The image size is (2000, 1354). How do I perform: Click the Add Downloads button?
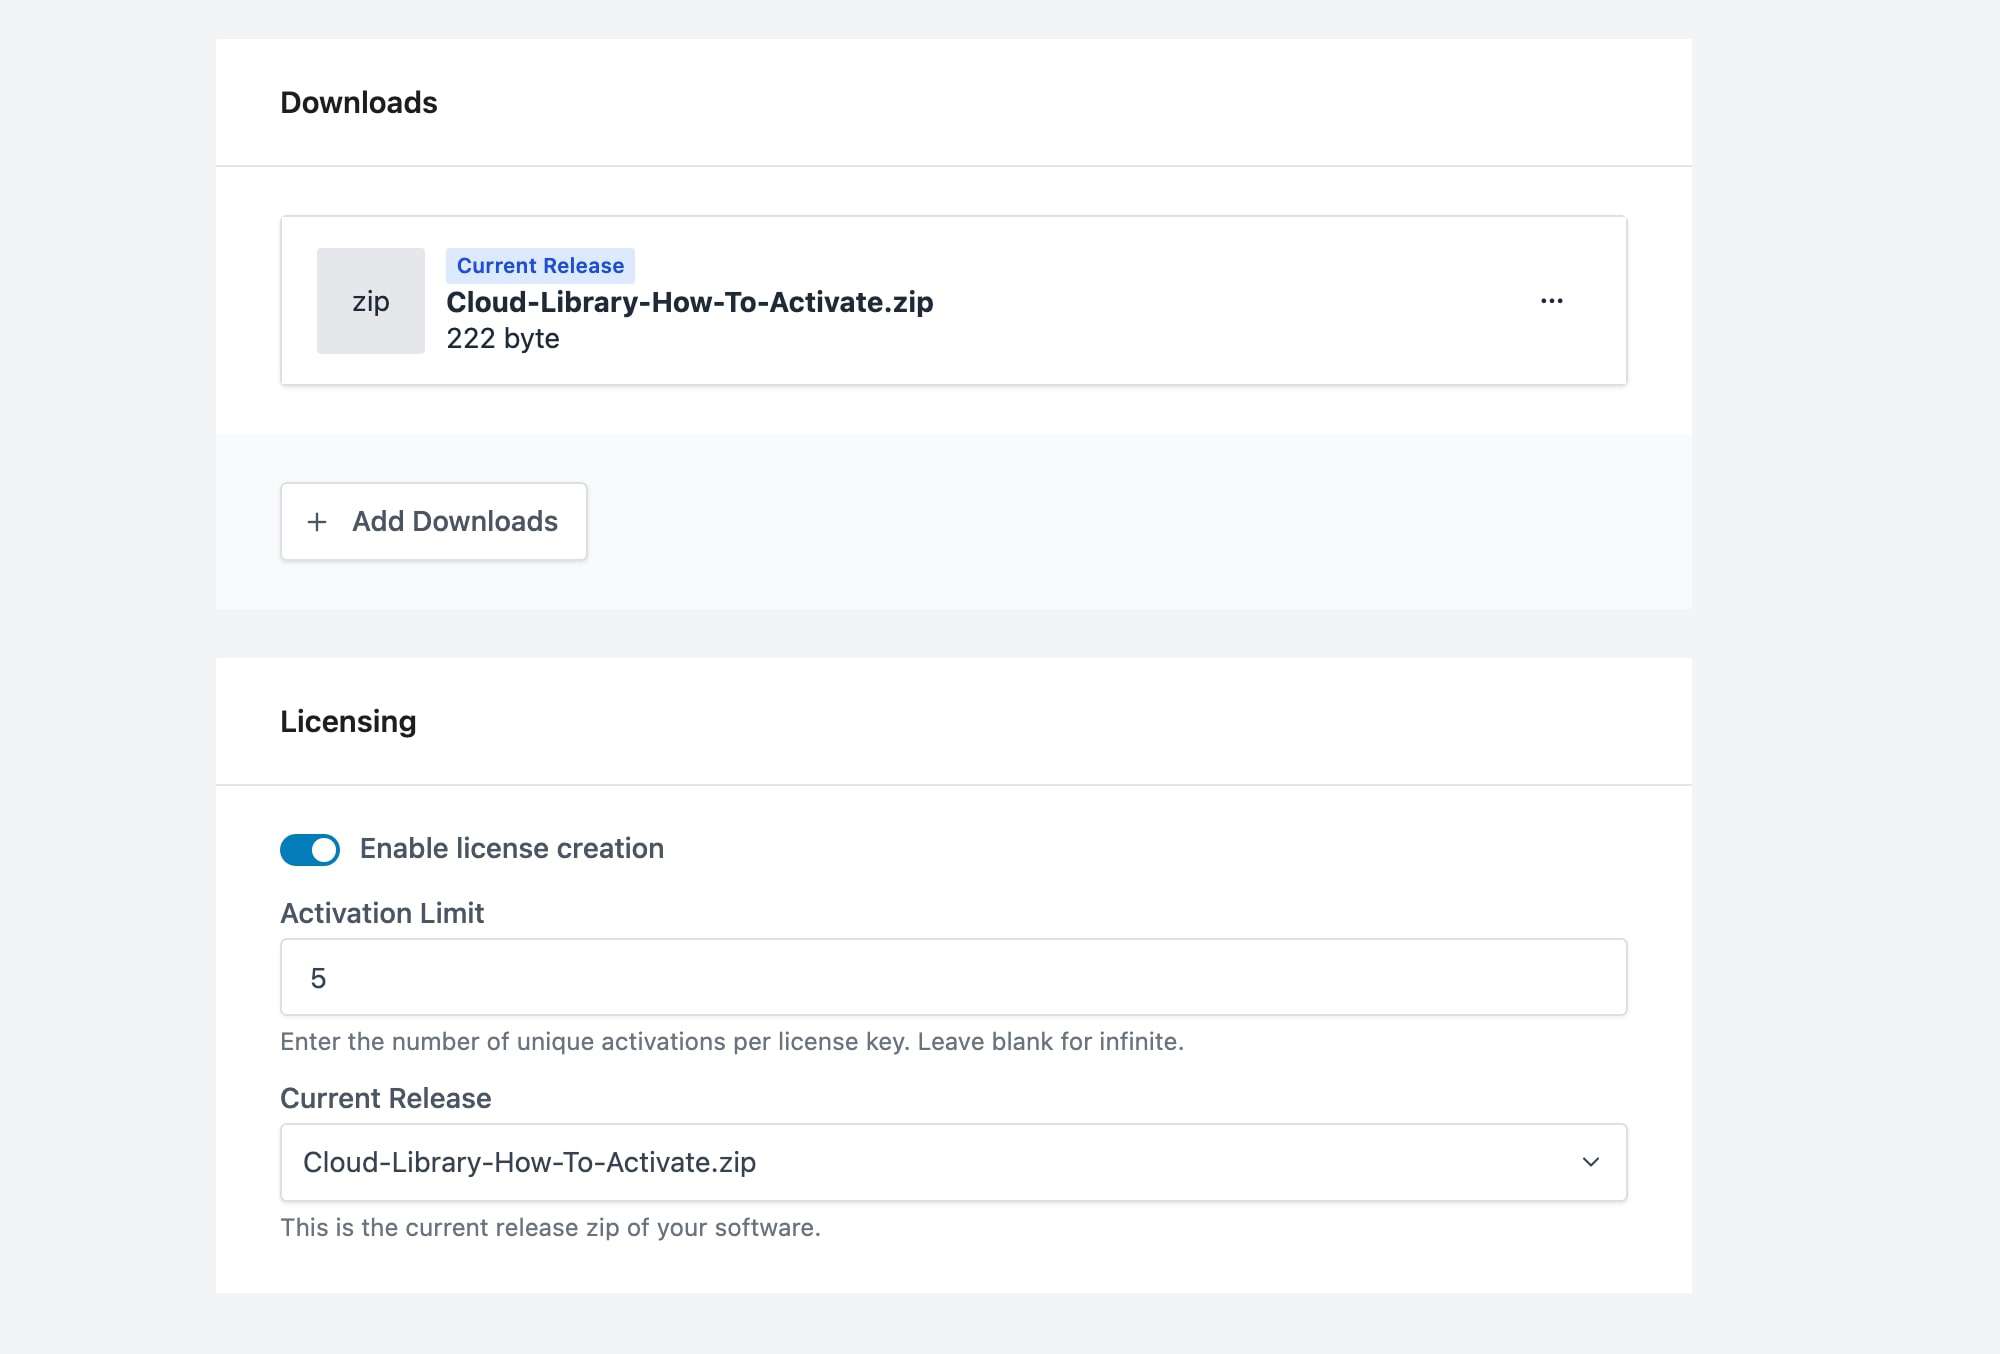pyautogui.click(x=434, y=522)
